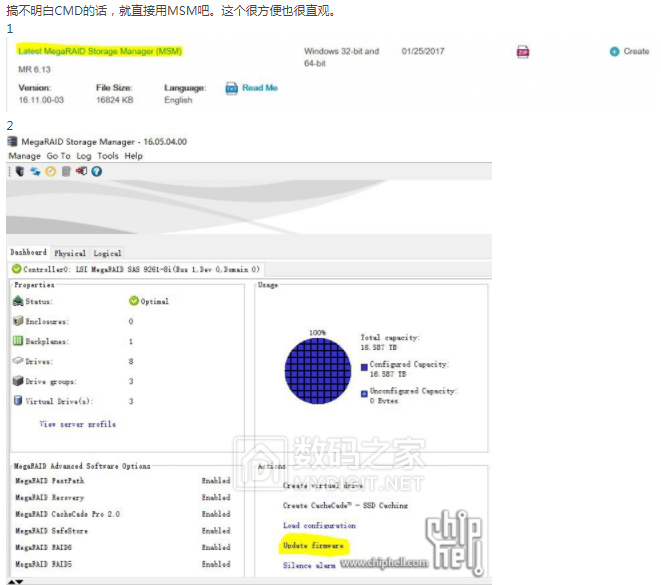Click the Load configuration link
Viewport: 661px width, 585px height.
coord(319,525)
